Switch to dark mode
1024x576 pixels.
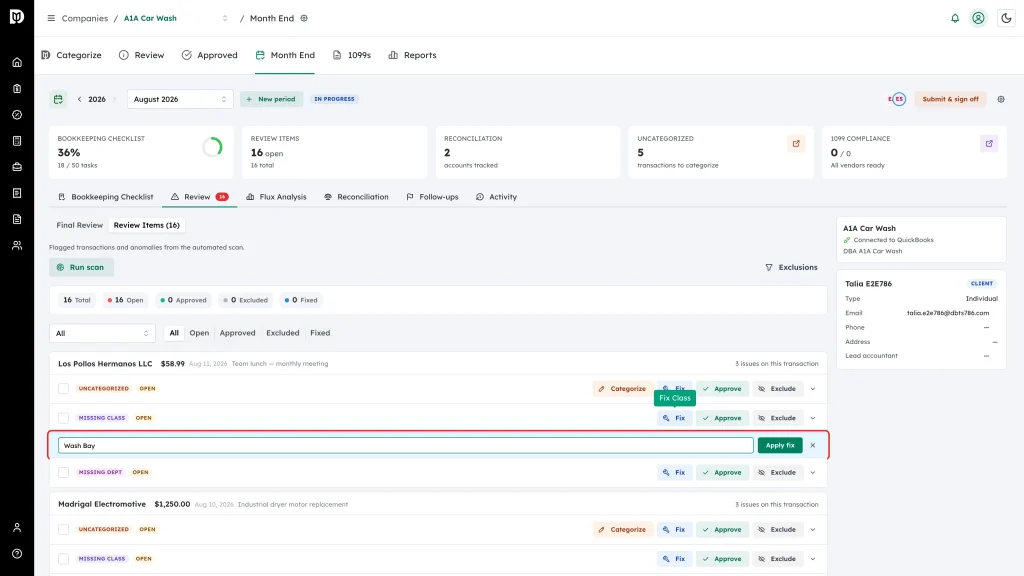(1006, 18)
